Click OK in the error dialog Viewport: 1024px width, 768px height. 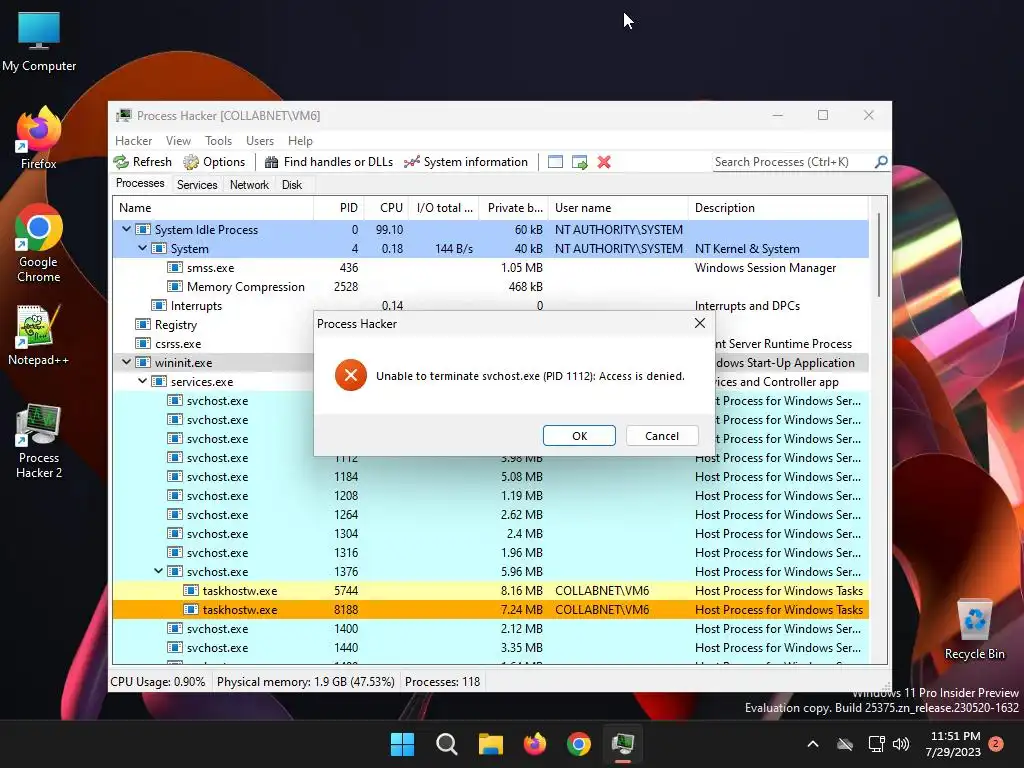[x=579, y=436]
